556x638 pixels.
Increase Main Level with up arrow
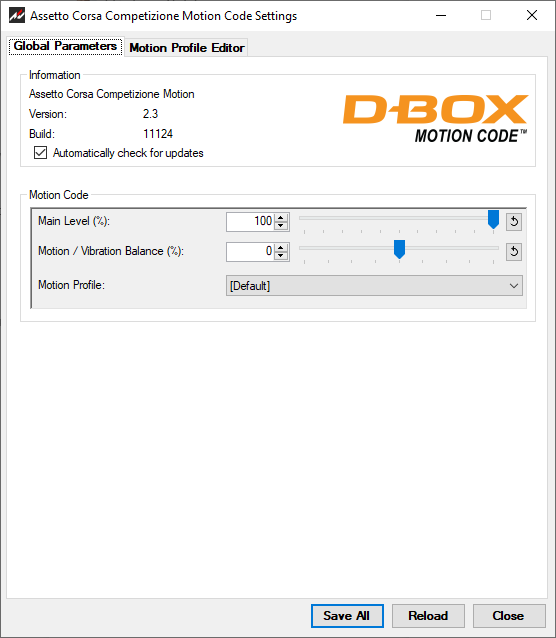pyautogui.click(x=280, y=218)
